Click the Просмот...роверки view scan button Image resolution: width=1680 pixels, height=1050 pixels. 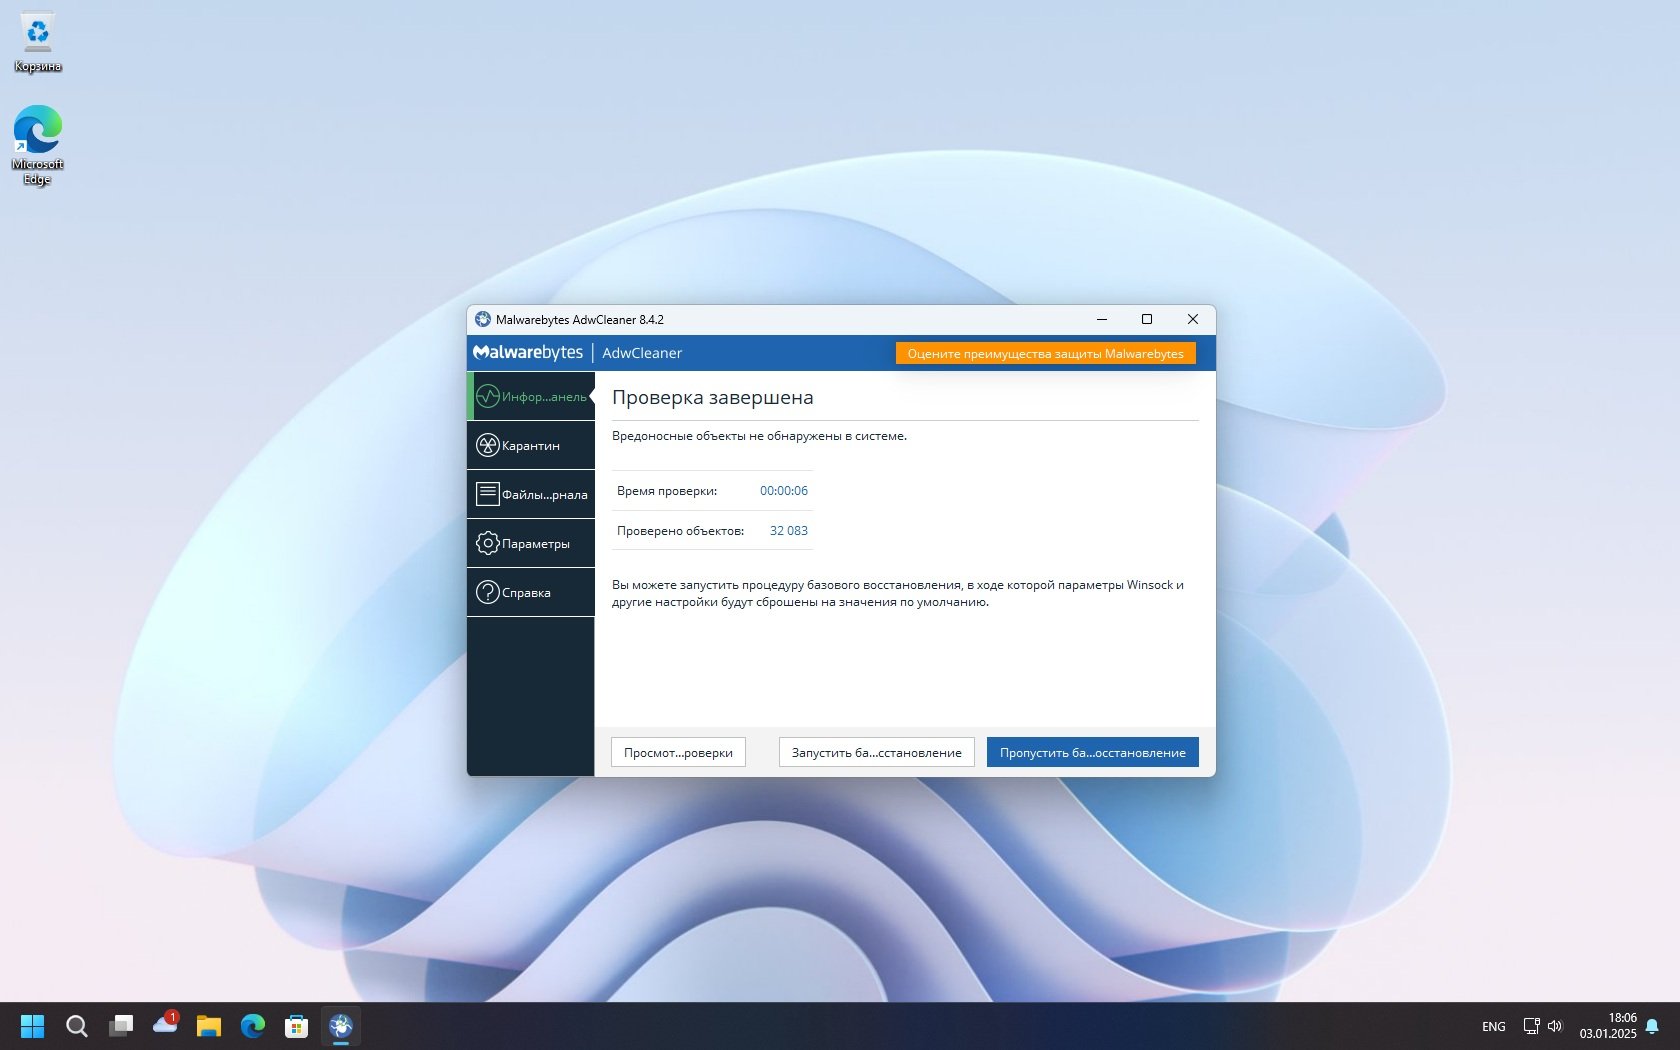click(678, 753)
